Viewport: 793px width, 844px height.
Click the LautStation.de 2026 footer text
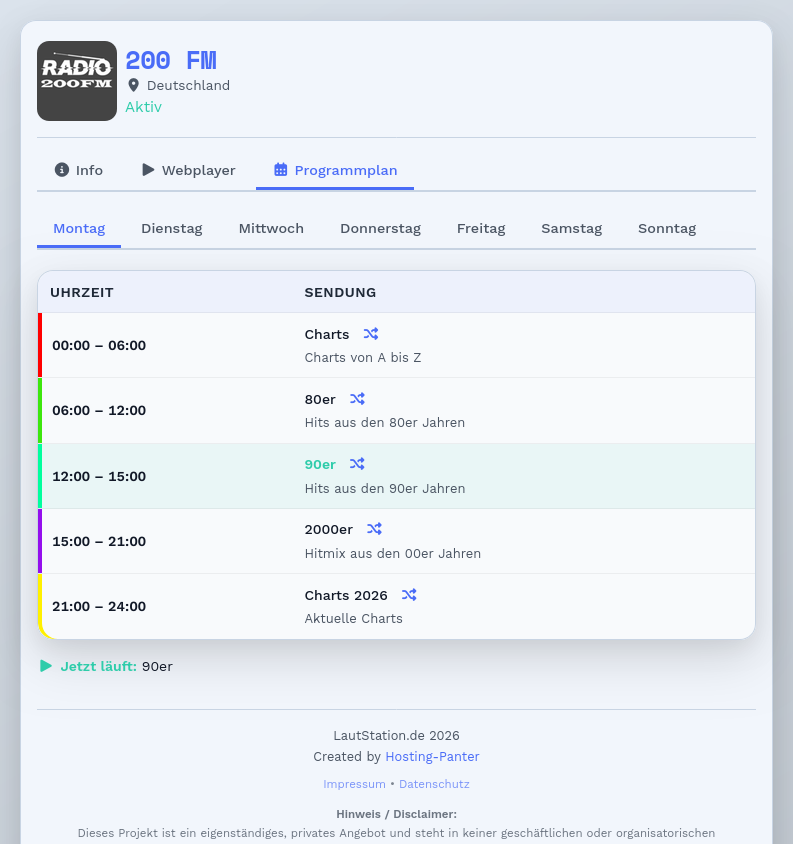pos(396,736)
